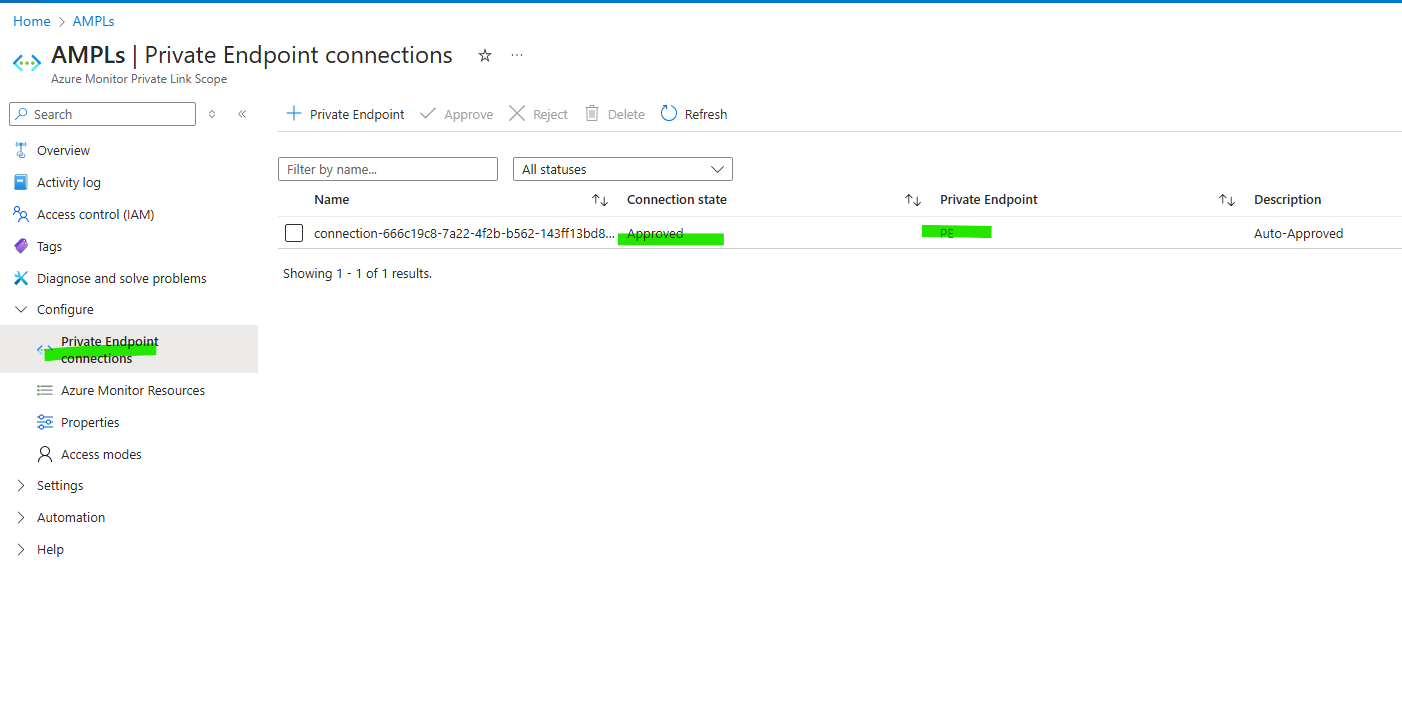
Task: Open Access modes menu item
Action: pyautogui.click(x=101, y=454)
